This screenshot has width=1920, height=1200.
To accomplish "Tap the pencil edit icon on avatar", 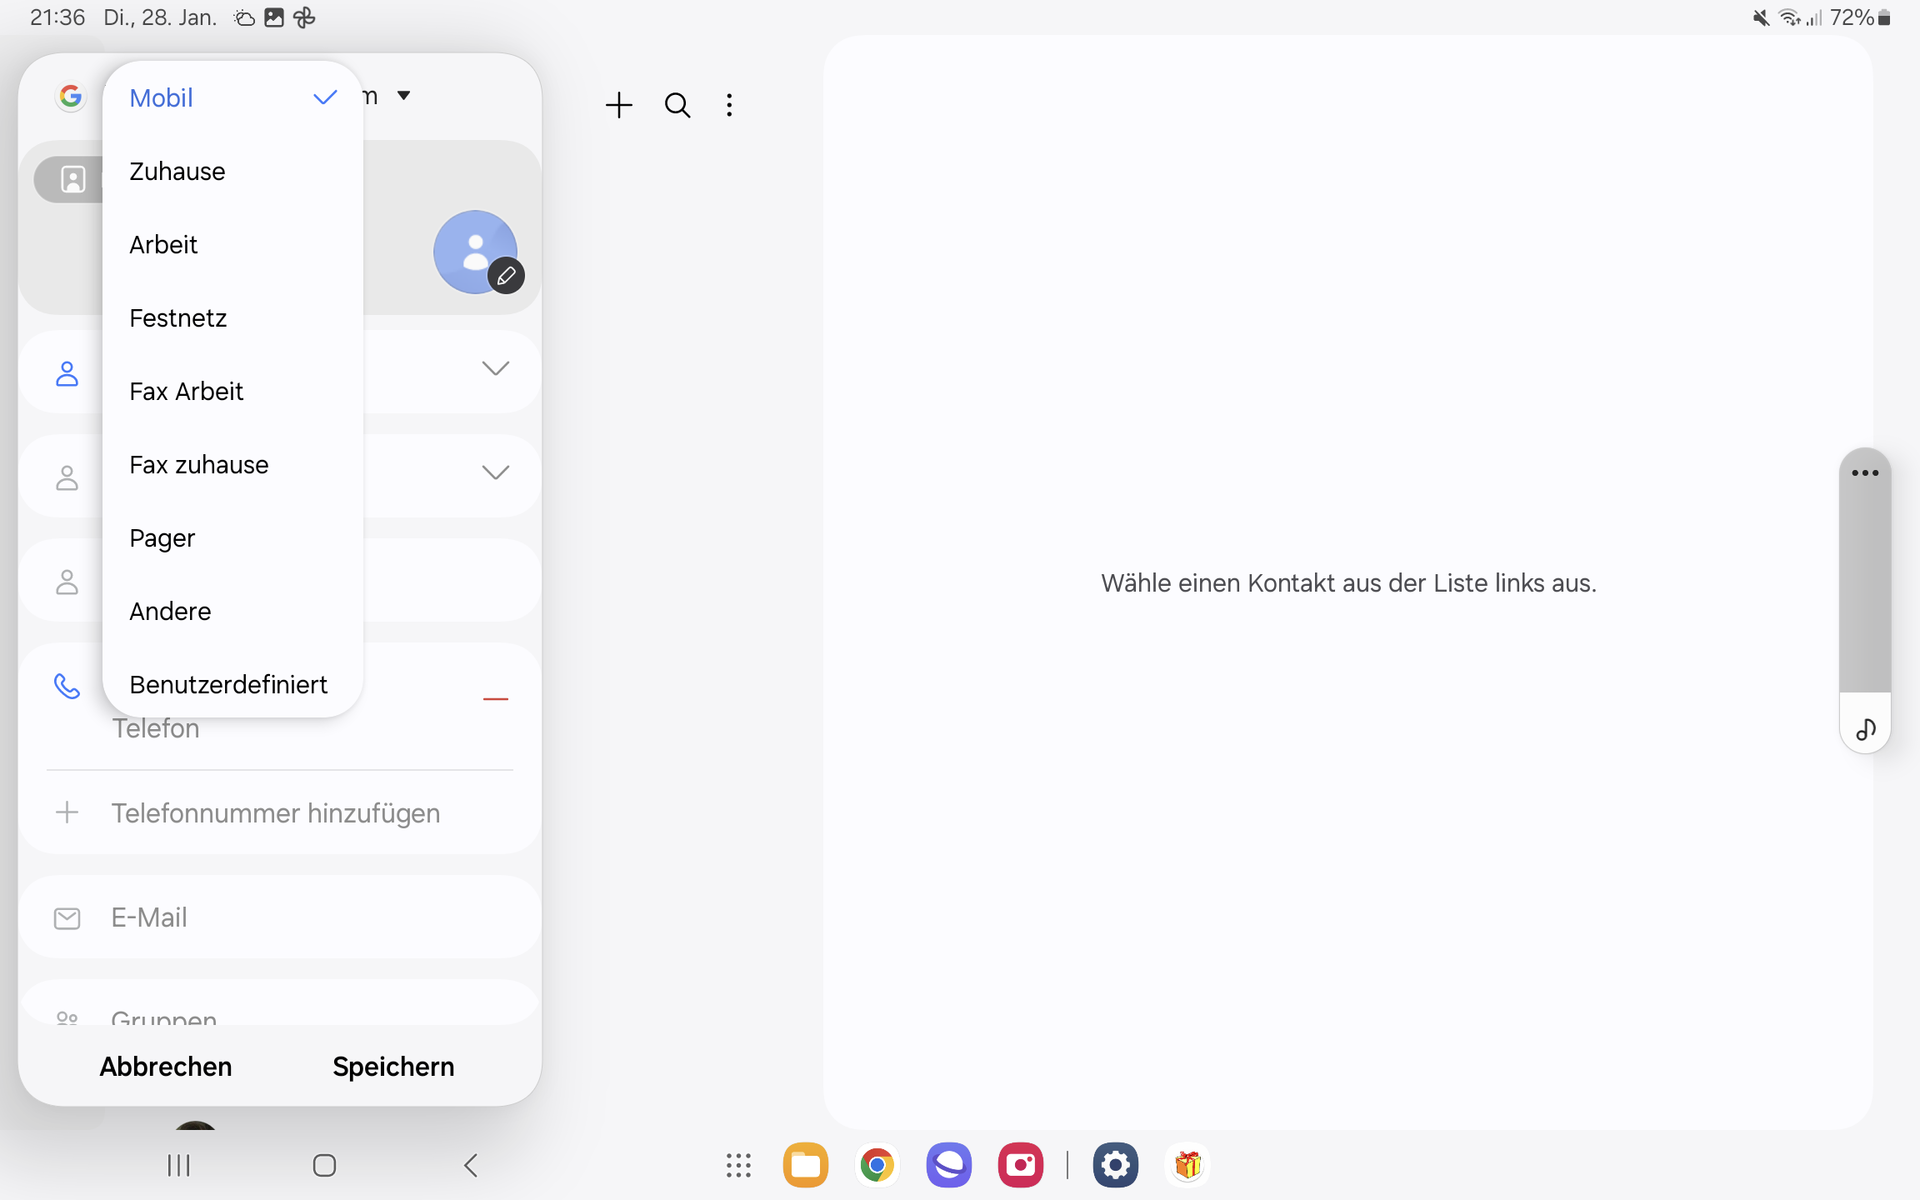I will pyautogui.click(x=506, y=276).
